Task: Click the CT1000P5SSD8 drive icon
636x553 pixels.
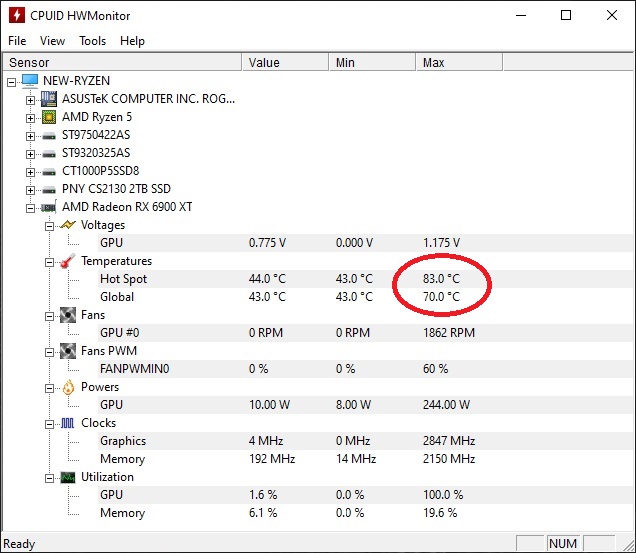Action: (x=49, y=172)
